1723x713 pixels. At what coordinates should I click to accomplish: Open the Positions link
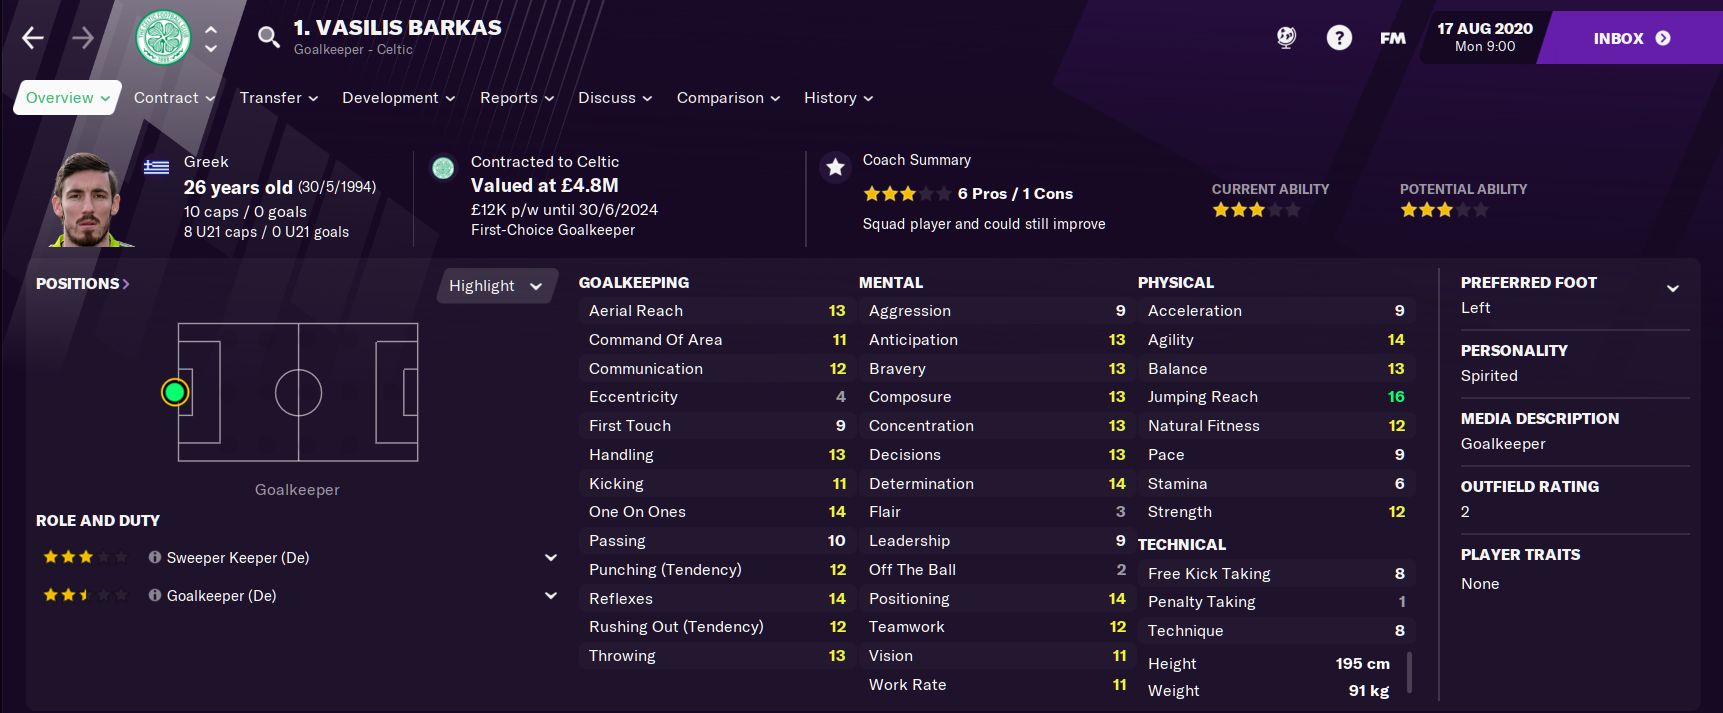(x=82, y=284)
